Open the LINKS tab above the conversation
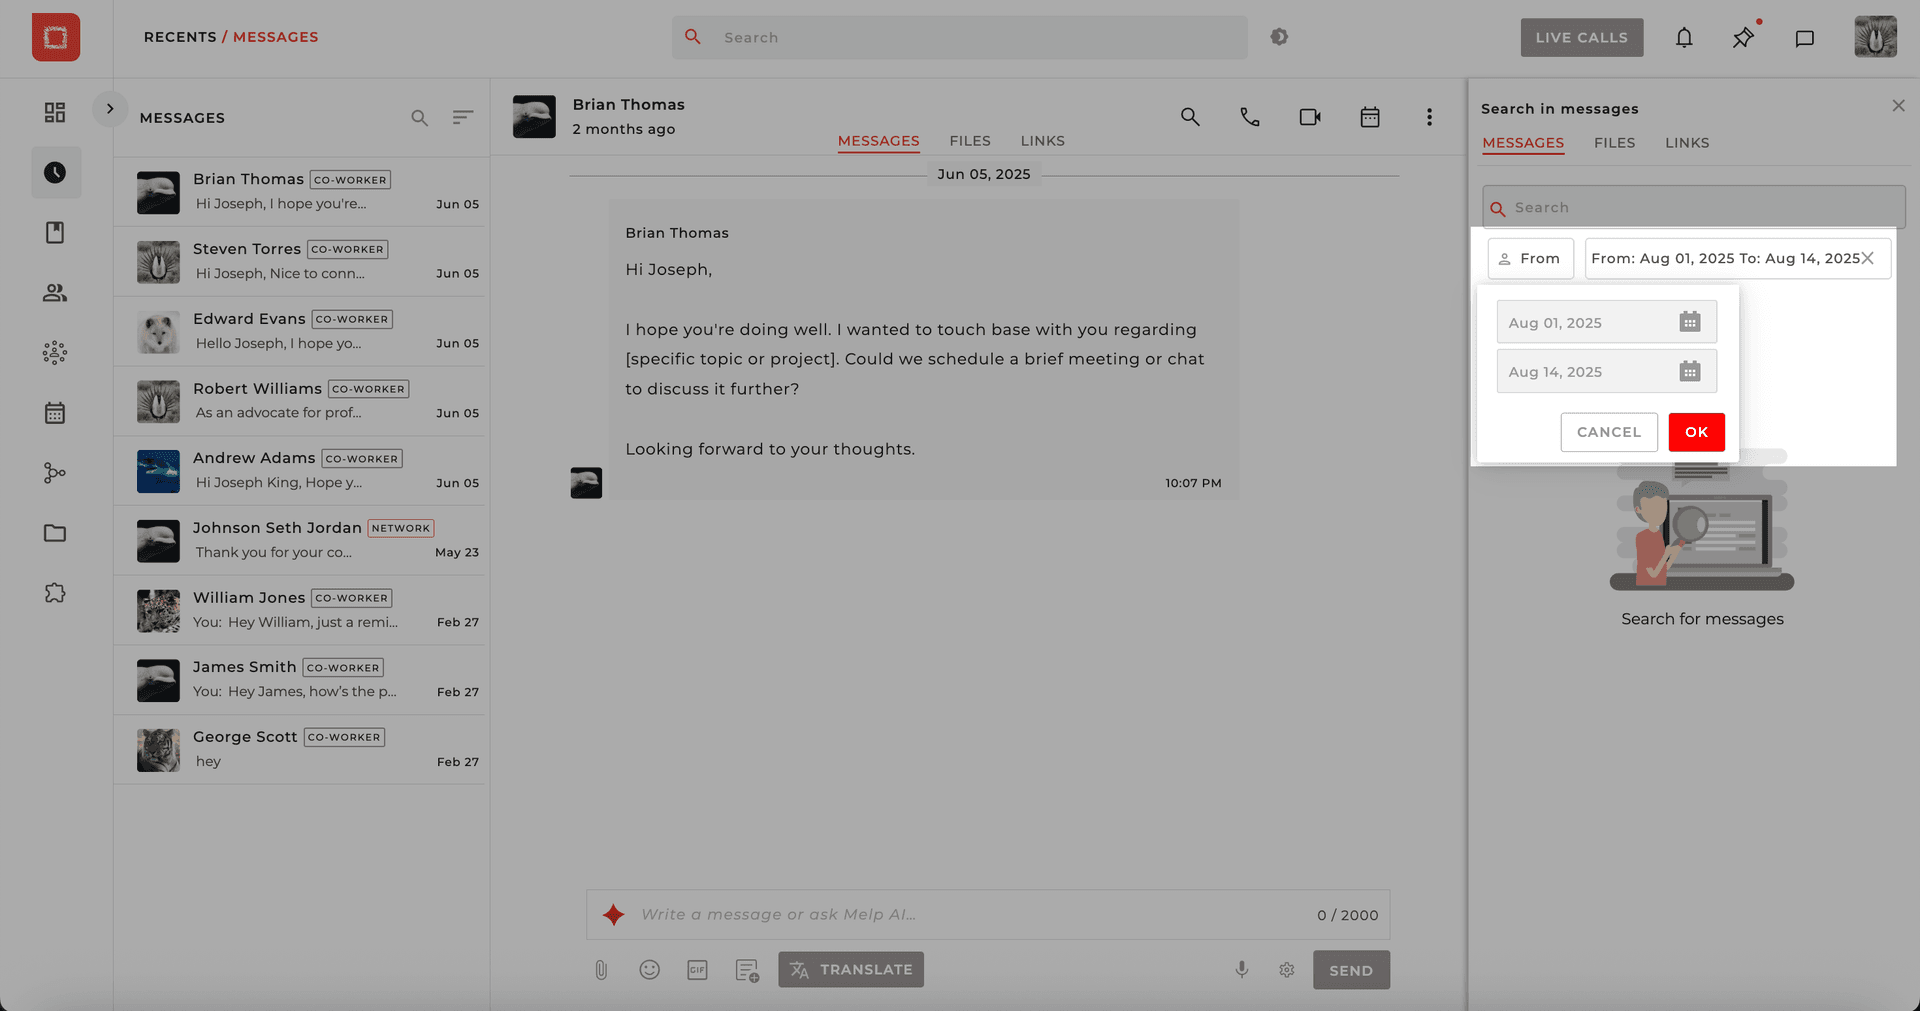 pyautogui.click(x=1042, y=140)
